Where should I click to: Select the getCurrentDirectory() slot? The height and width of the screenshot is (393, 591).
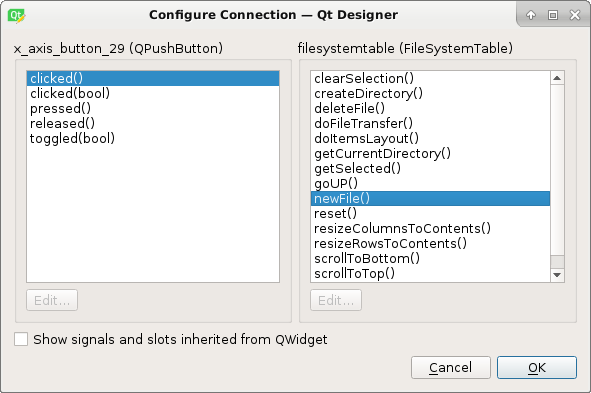point(430,154)
